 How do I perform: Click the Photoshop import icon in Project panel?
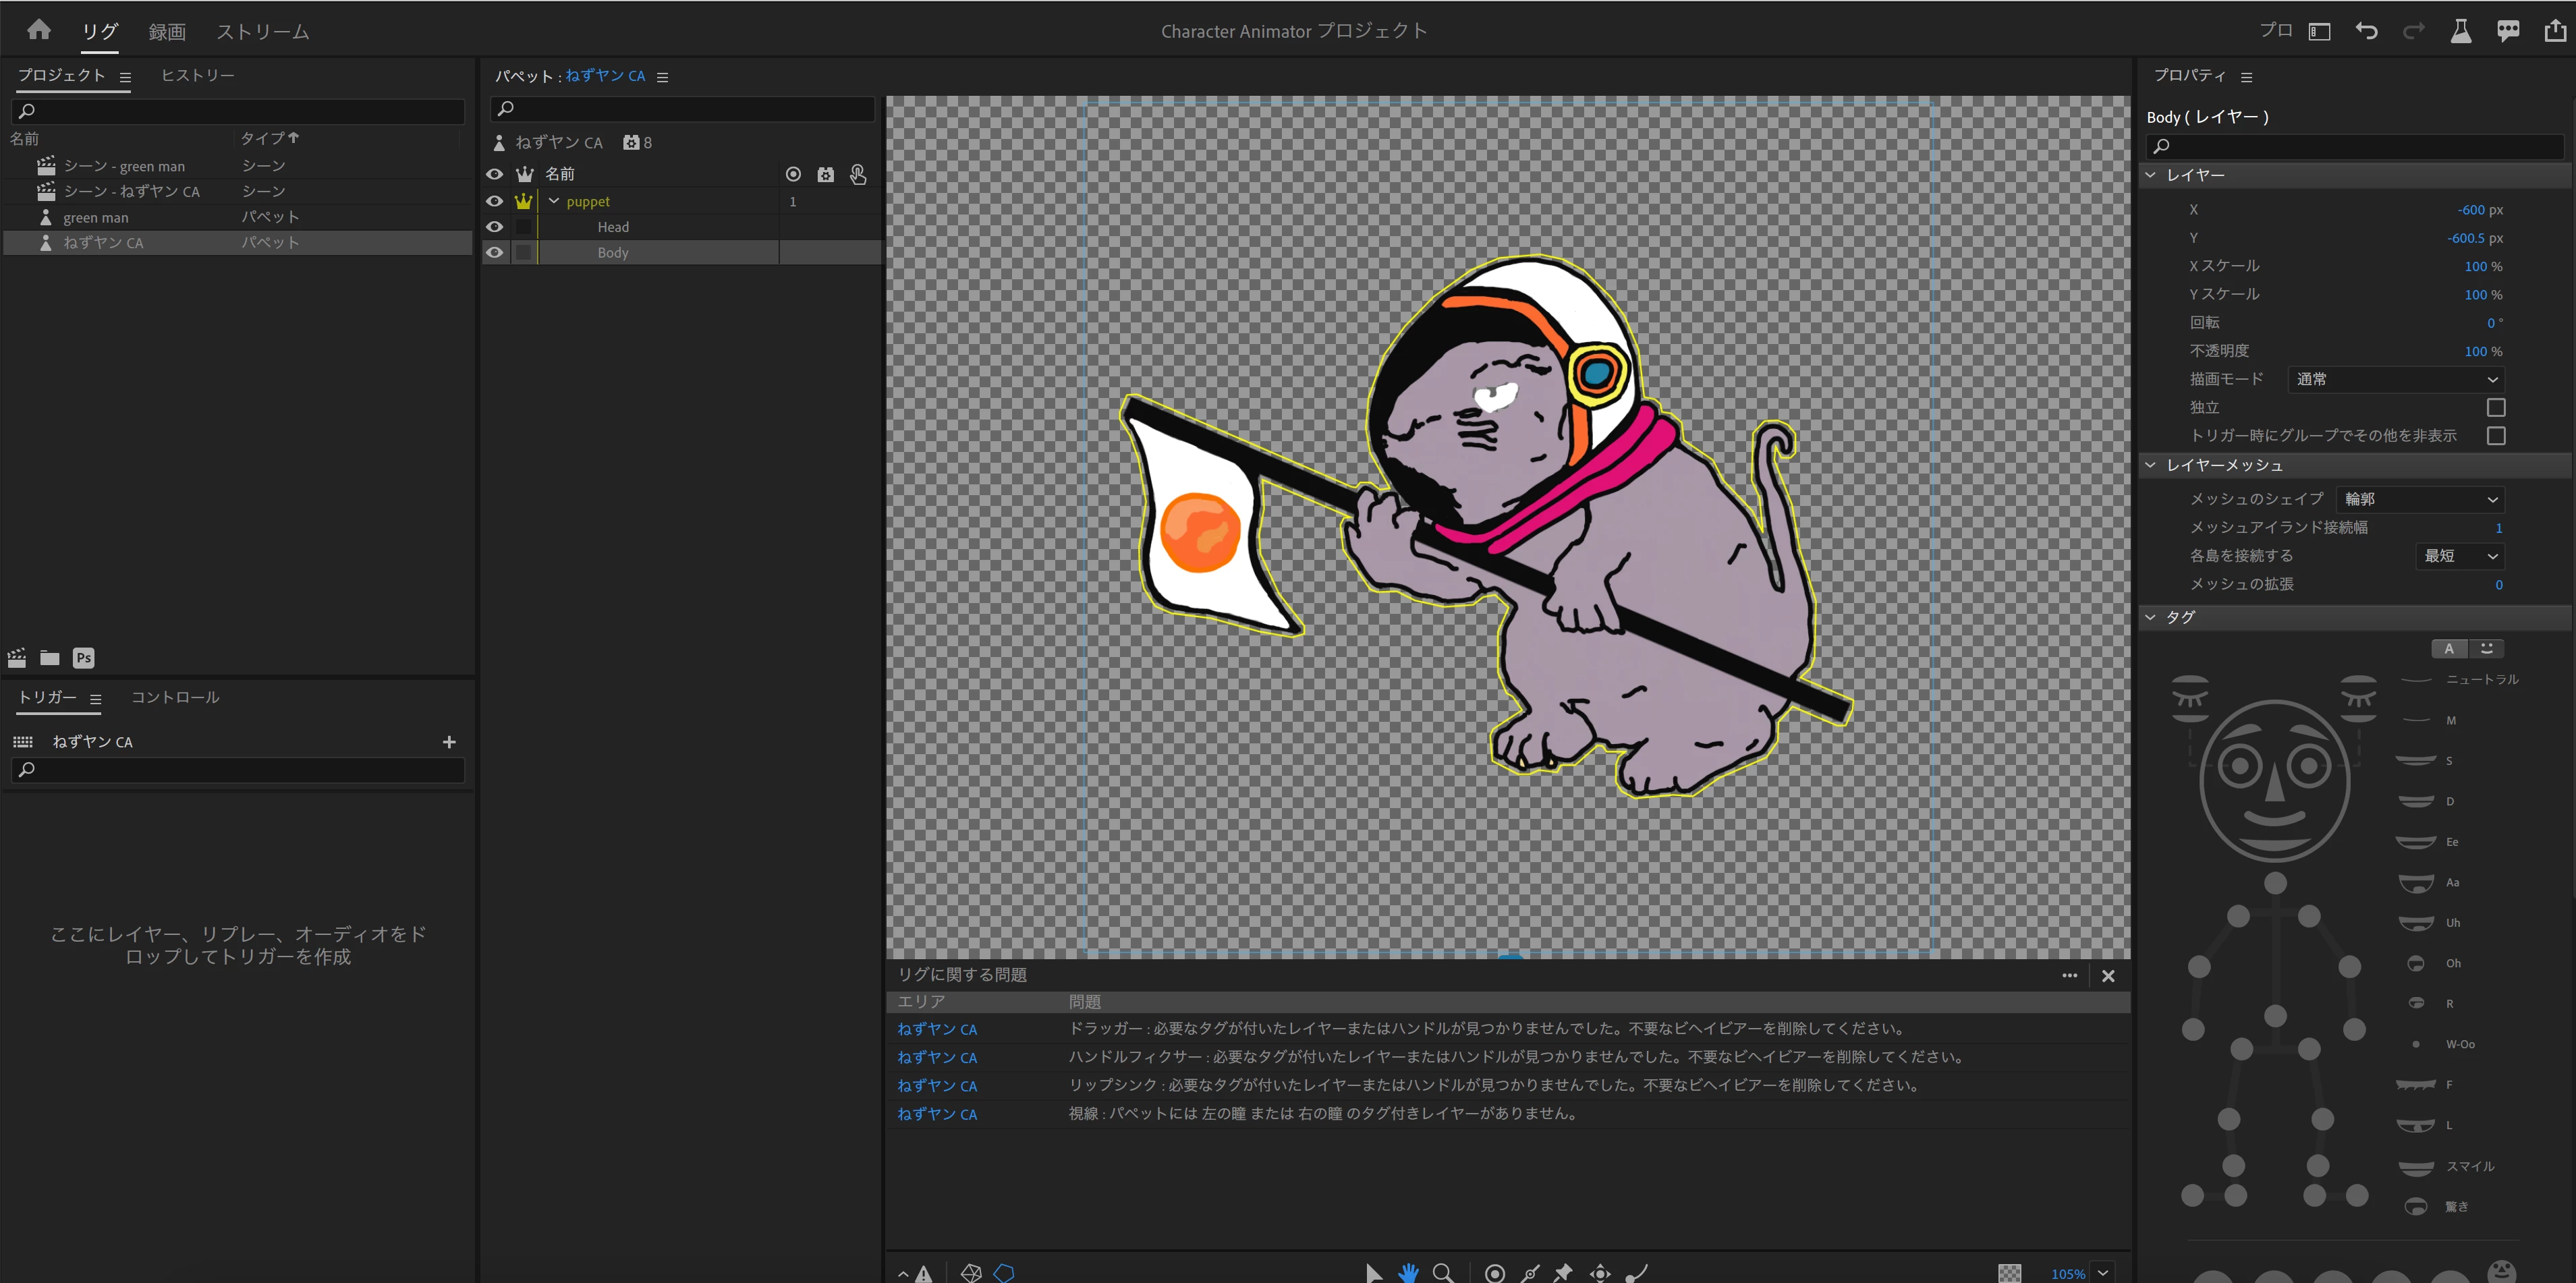[83, 657]
